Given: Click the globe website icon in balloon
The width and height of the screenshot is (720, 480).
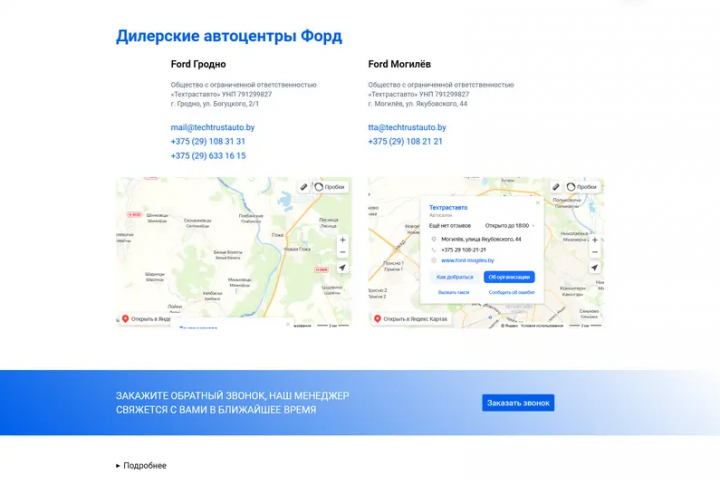Looking at the screenshot, I should 433,260.
